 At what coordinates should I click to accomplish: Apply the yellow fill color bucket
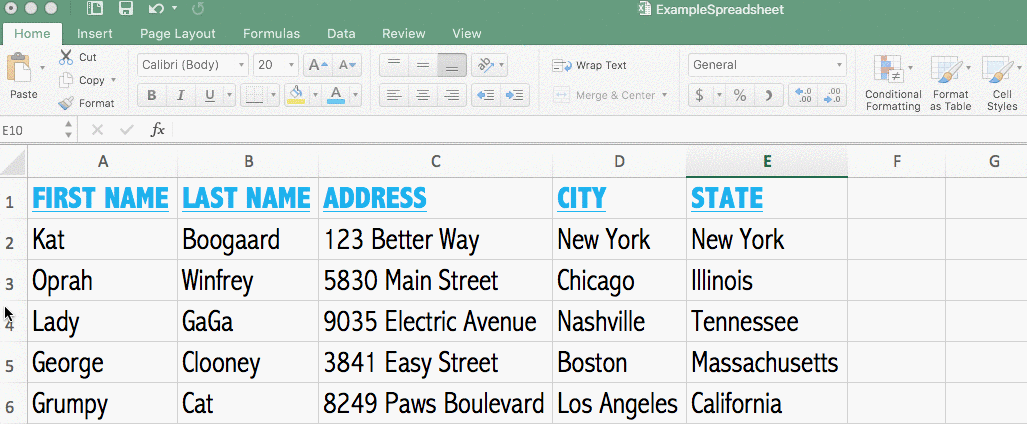coord(296,96)
